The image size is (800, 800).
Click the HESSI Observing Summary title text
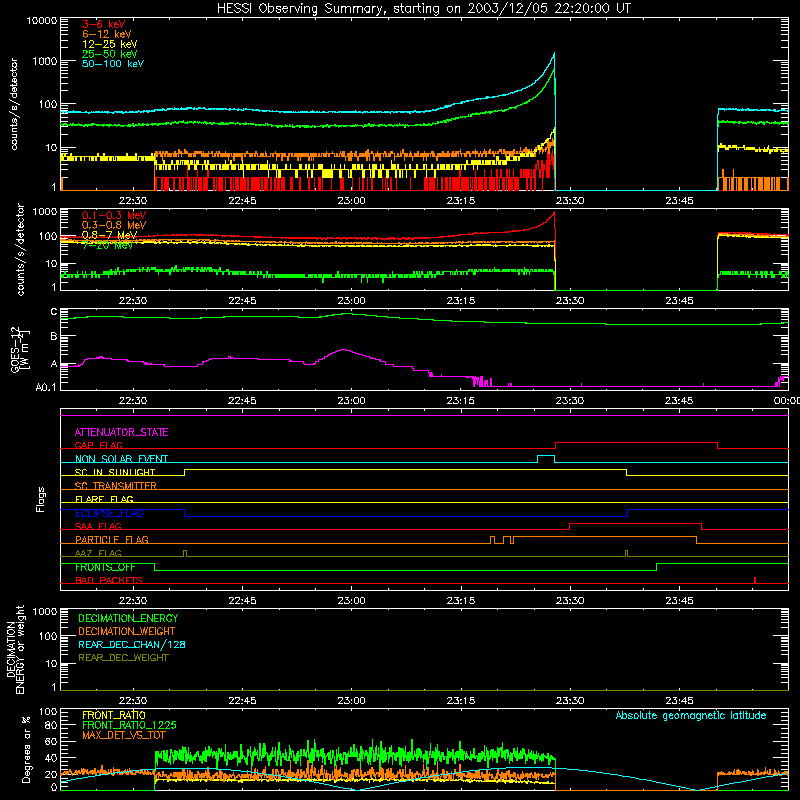point(423,9)
